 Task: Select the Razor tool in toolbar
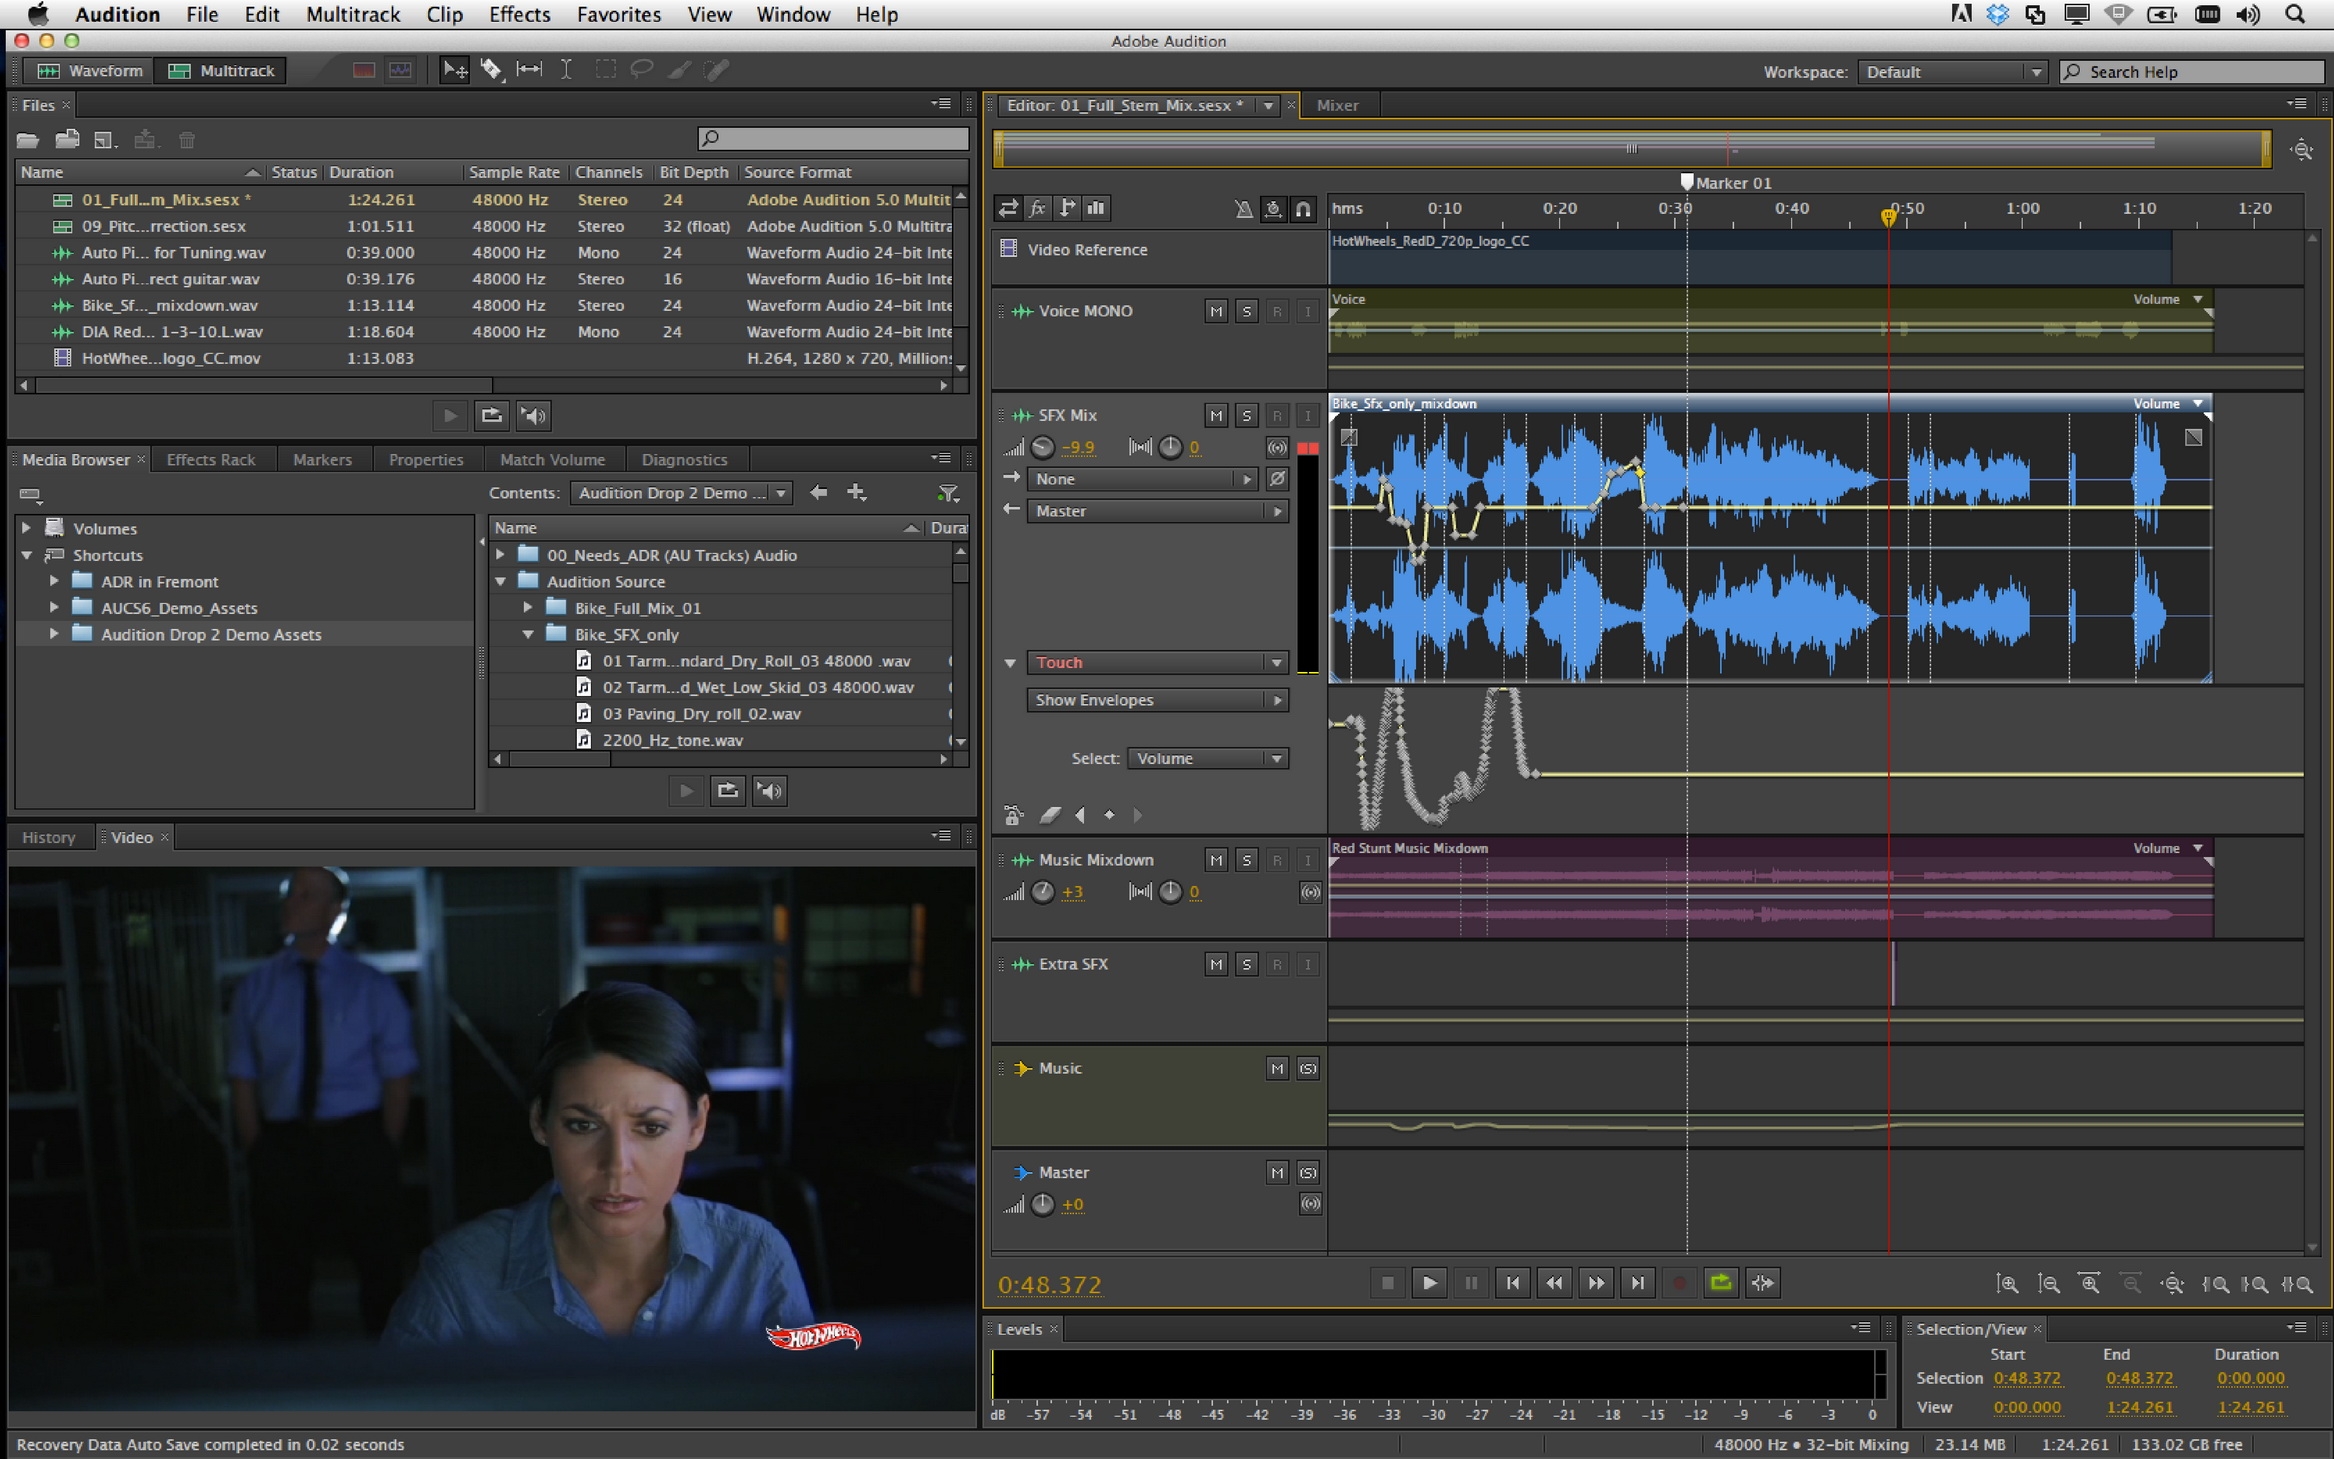pos(491,70)
